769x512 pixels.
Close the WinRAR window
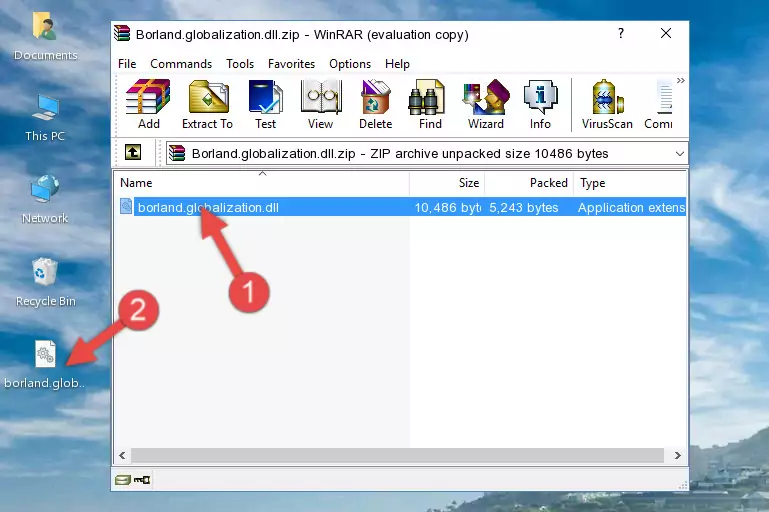coord(666,33)
